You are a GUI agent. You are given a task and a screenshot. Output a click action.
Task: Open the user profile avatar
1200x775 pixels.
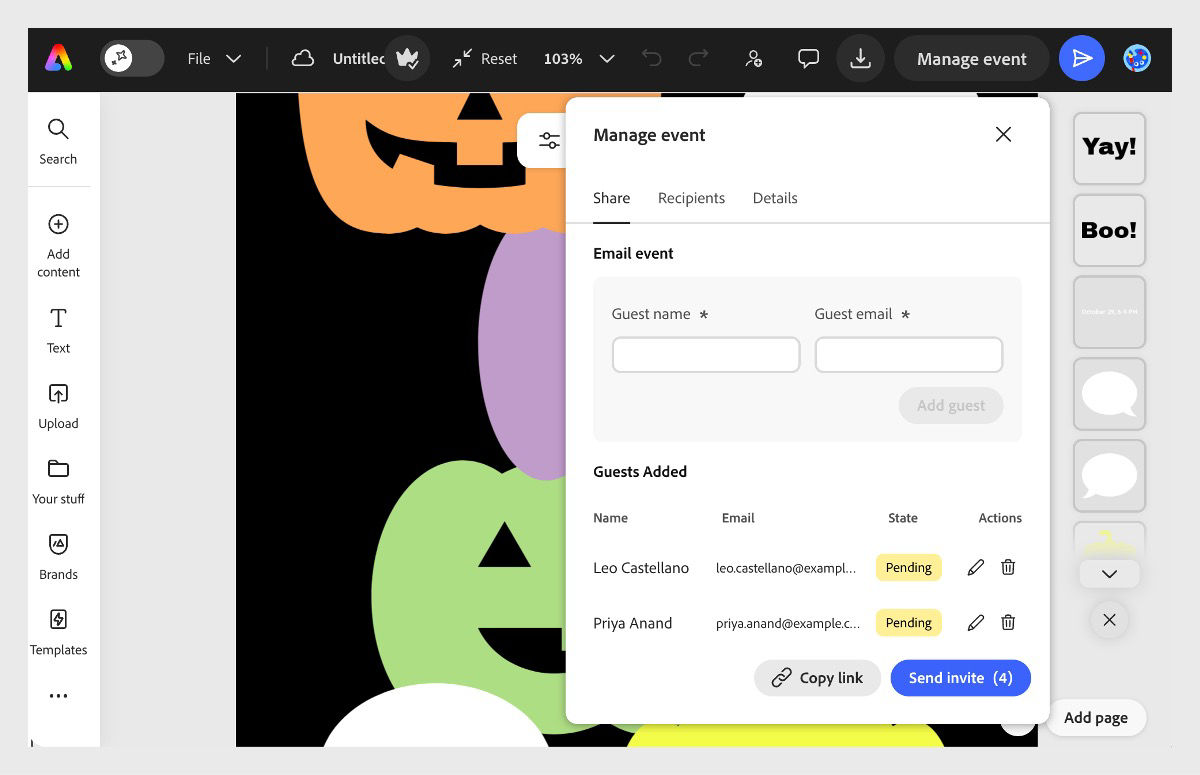click(x=1137, y=59)
